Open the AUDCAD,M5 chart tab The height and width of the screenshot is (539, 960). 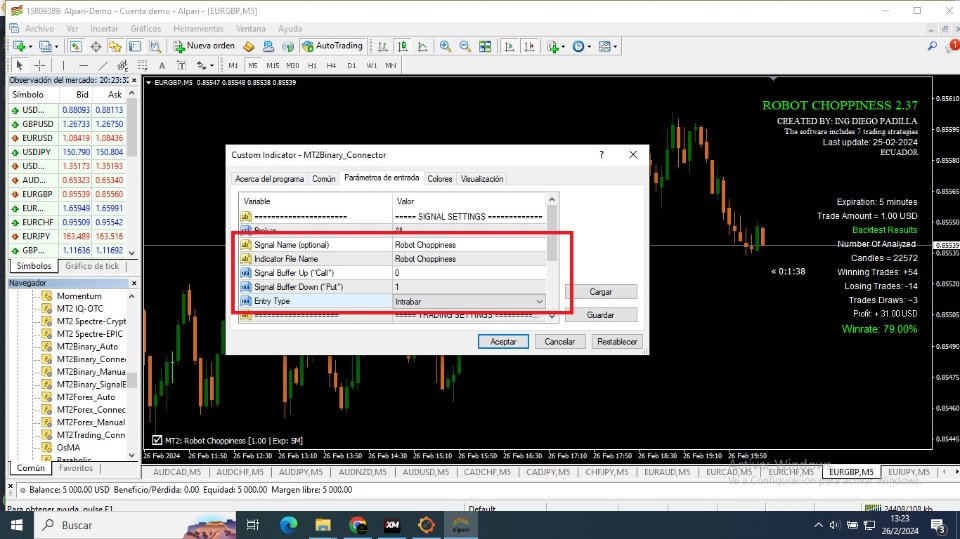pos(177,472)
